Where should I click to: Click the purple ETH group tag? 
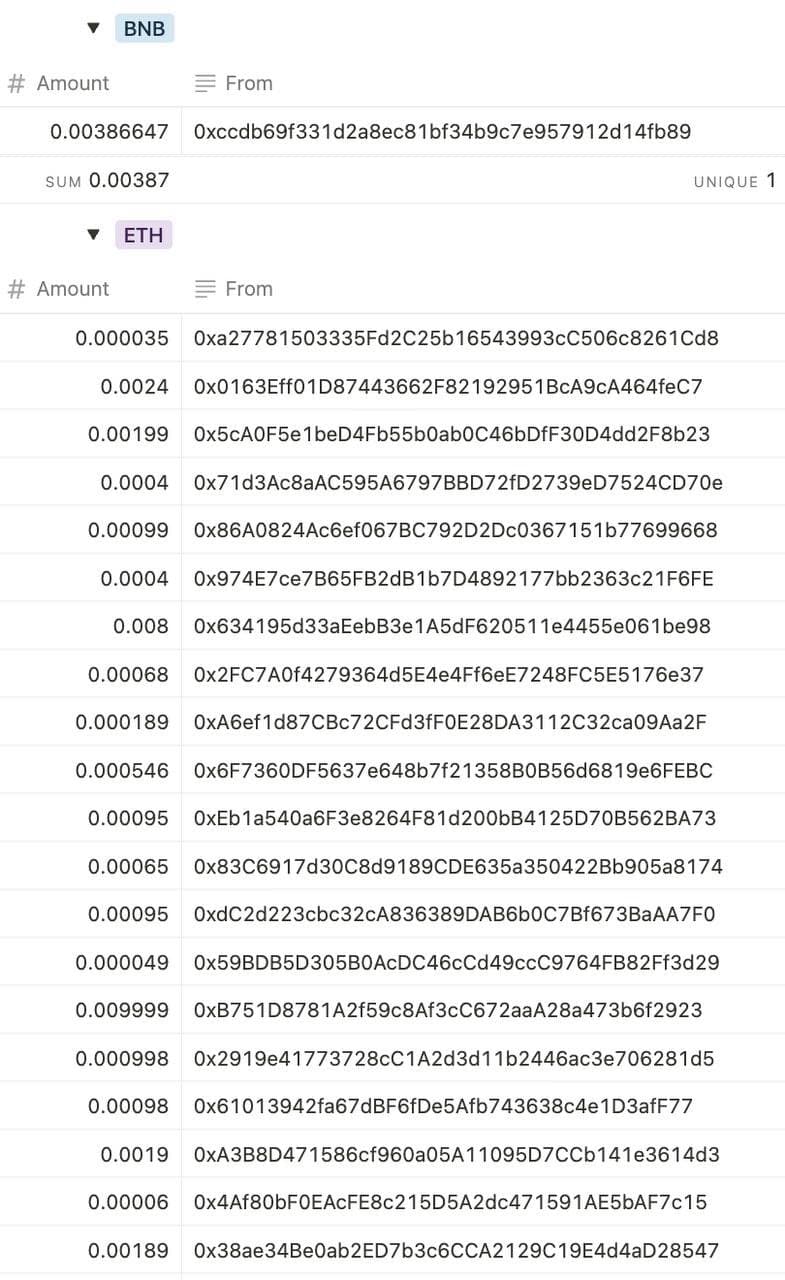[144, 235]
